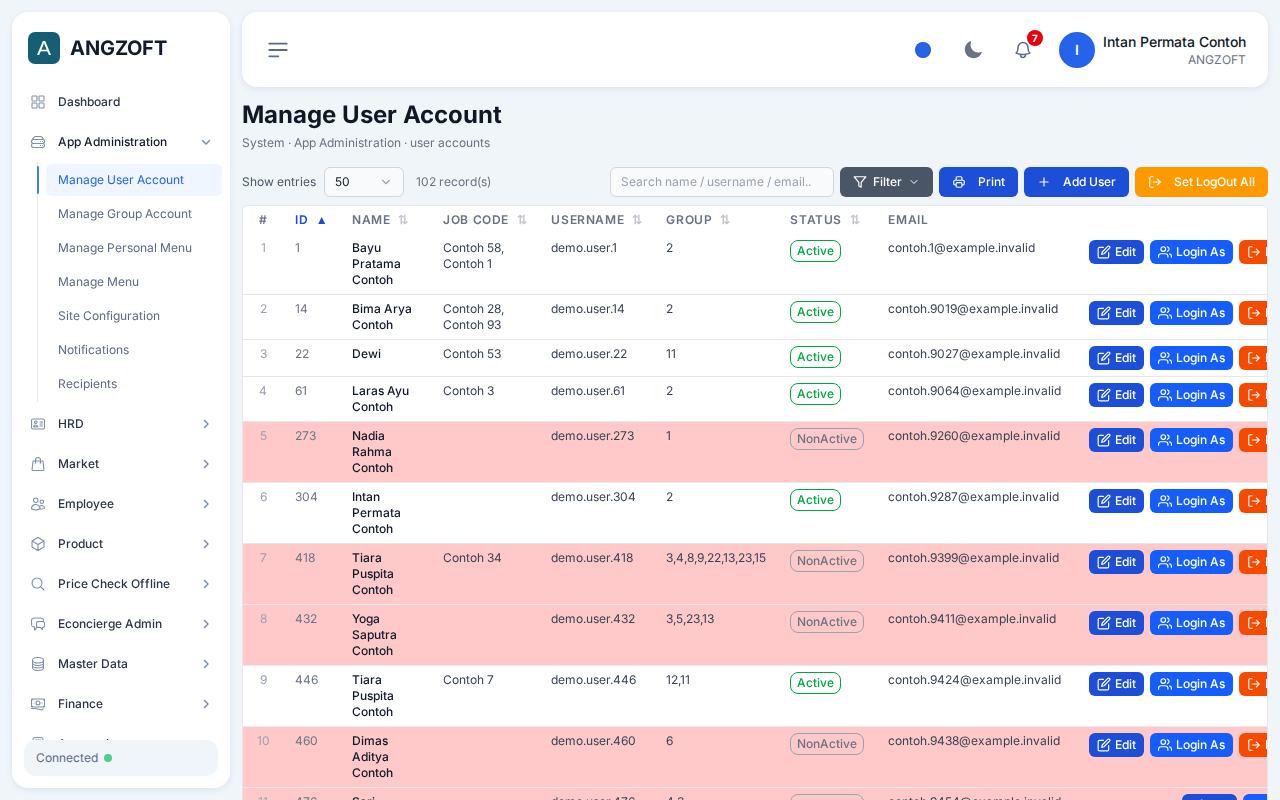Expand Market sidebar menu

(x=121, y=464)
